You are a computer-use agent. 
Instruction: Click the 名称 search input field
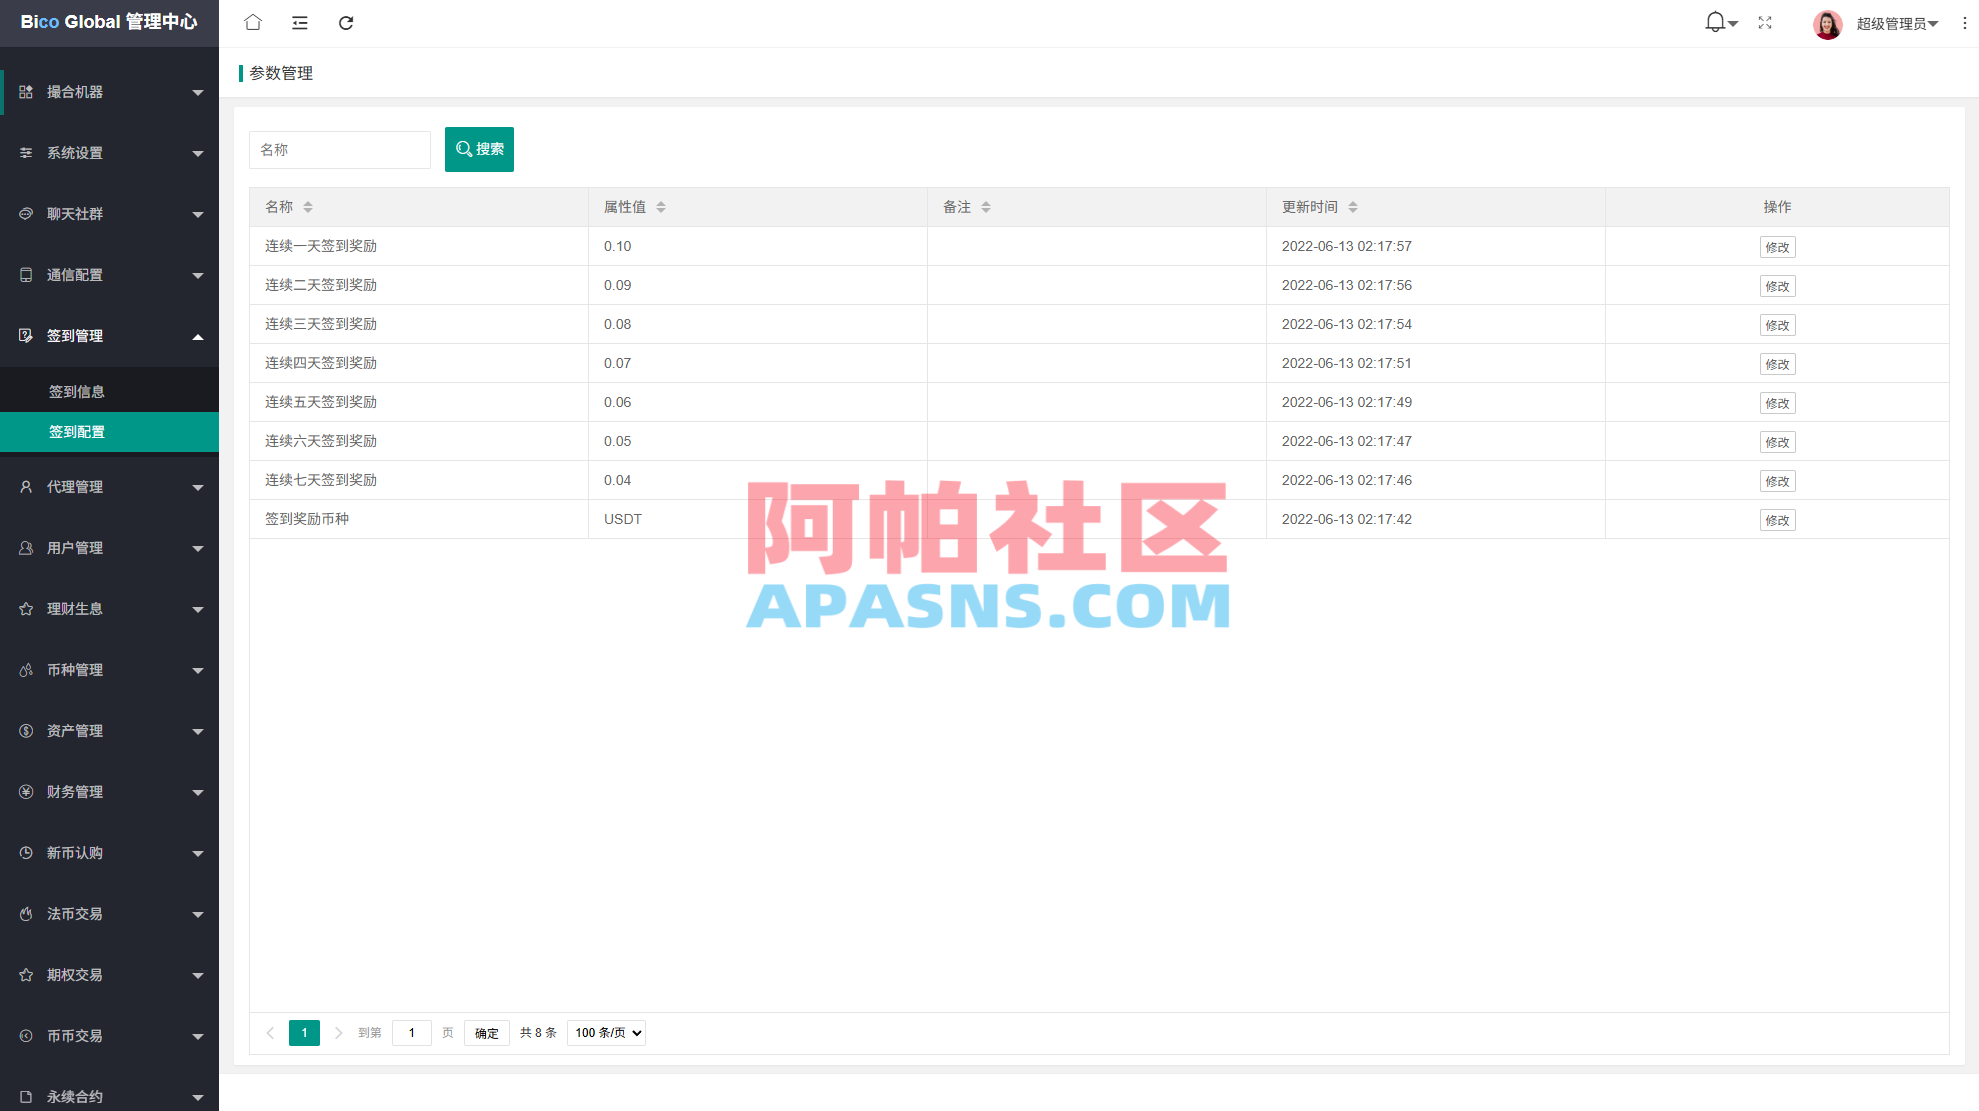pyautogui.click(x=340, y=149)
